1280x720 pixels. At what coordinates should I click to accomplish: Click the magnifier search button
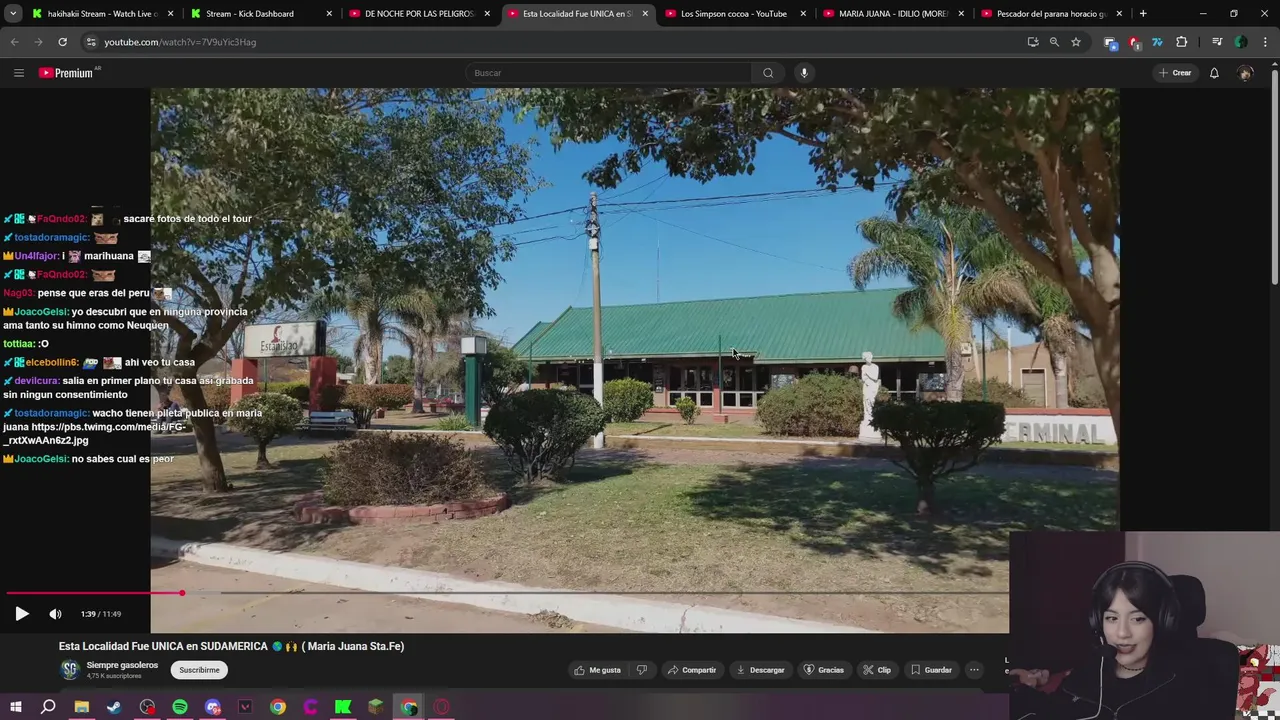coord(768,73)
